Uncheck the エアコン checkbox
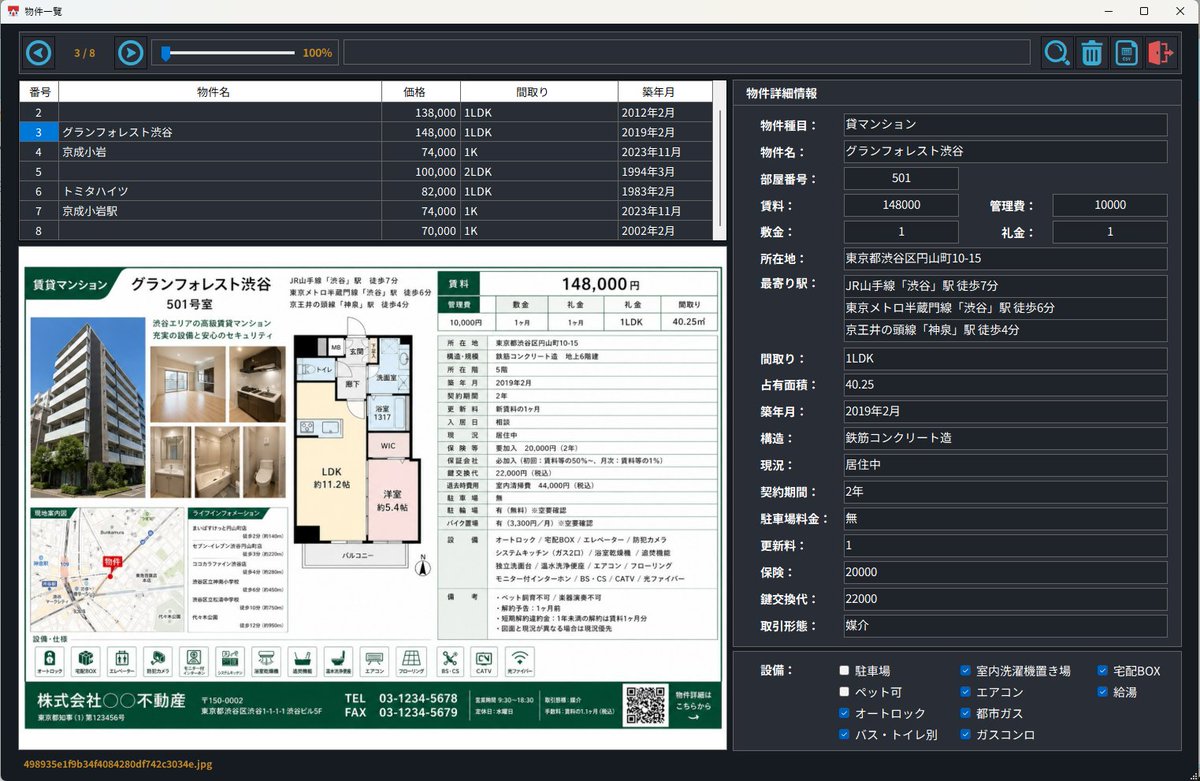Viewport: 1200px width, 781px height. tap(966, 692)
